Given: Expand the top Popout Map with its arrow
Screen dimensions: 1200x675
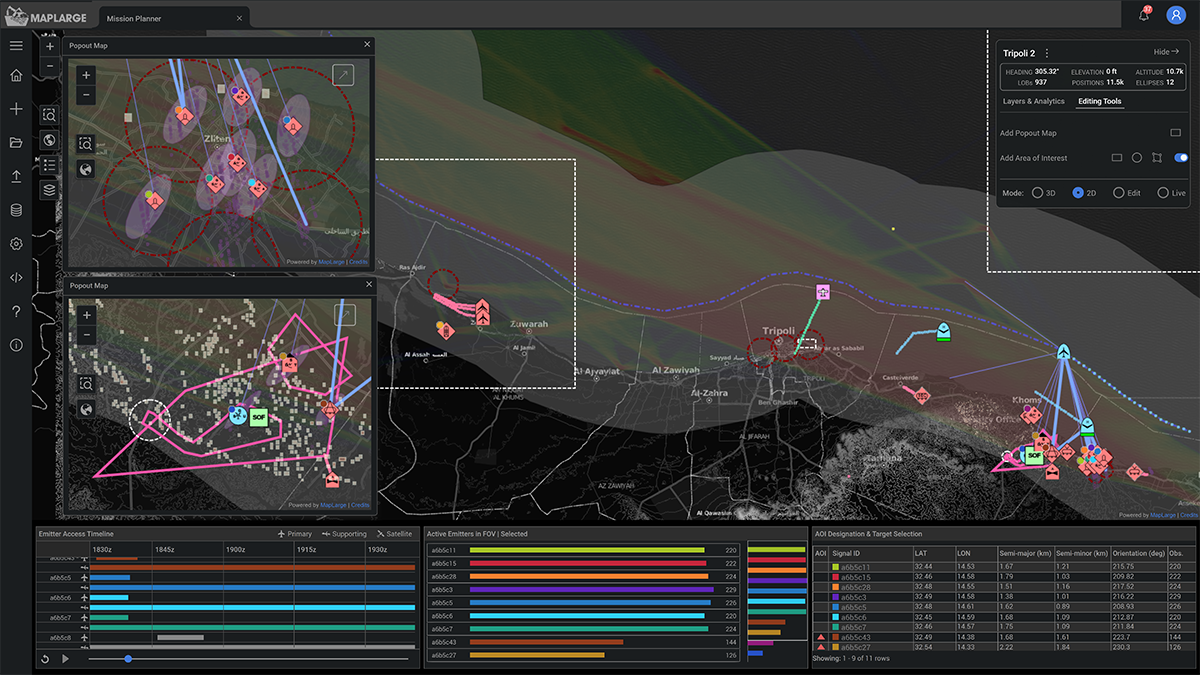Looking at the screenshot, I should 342,74.
